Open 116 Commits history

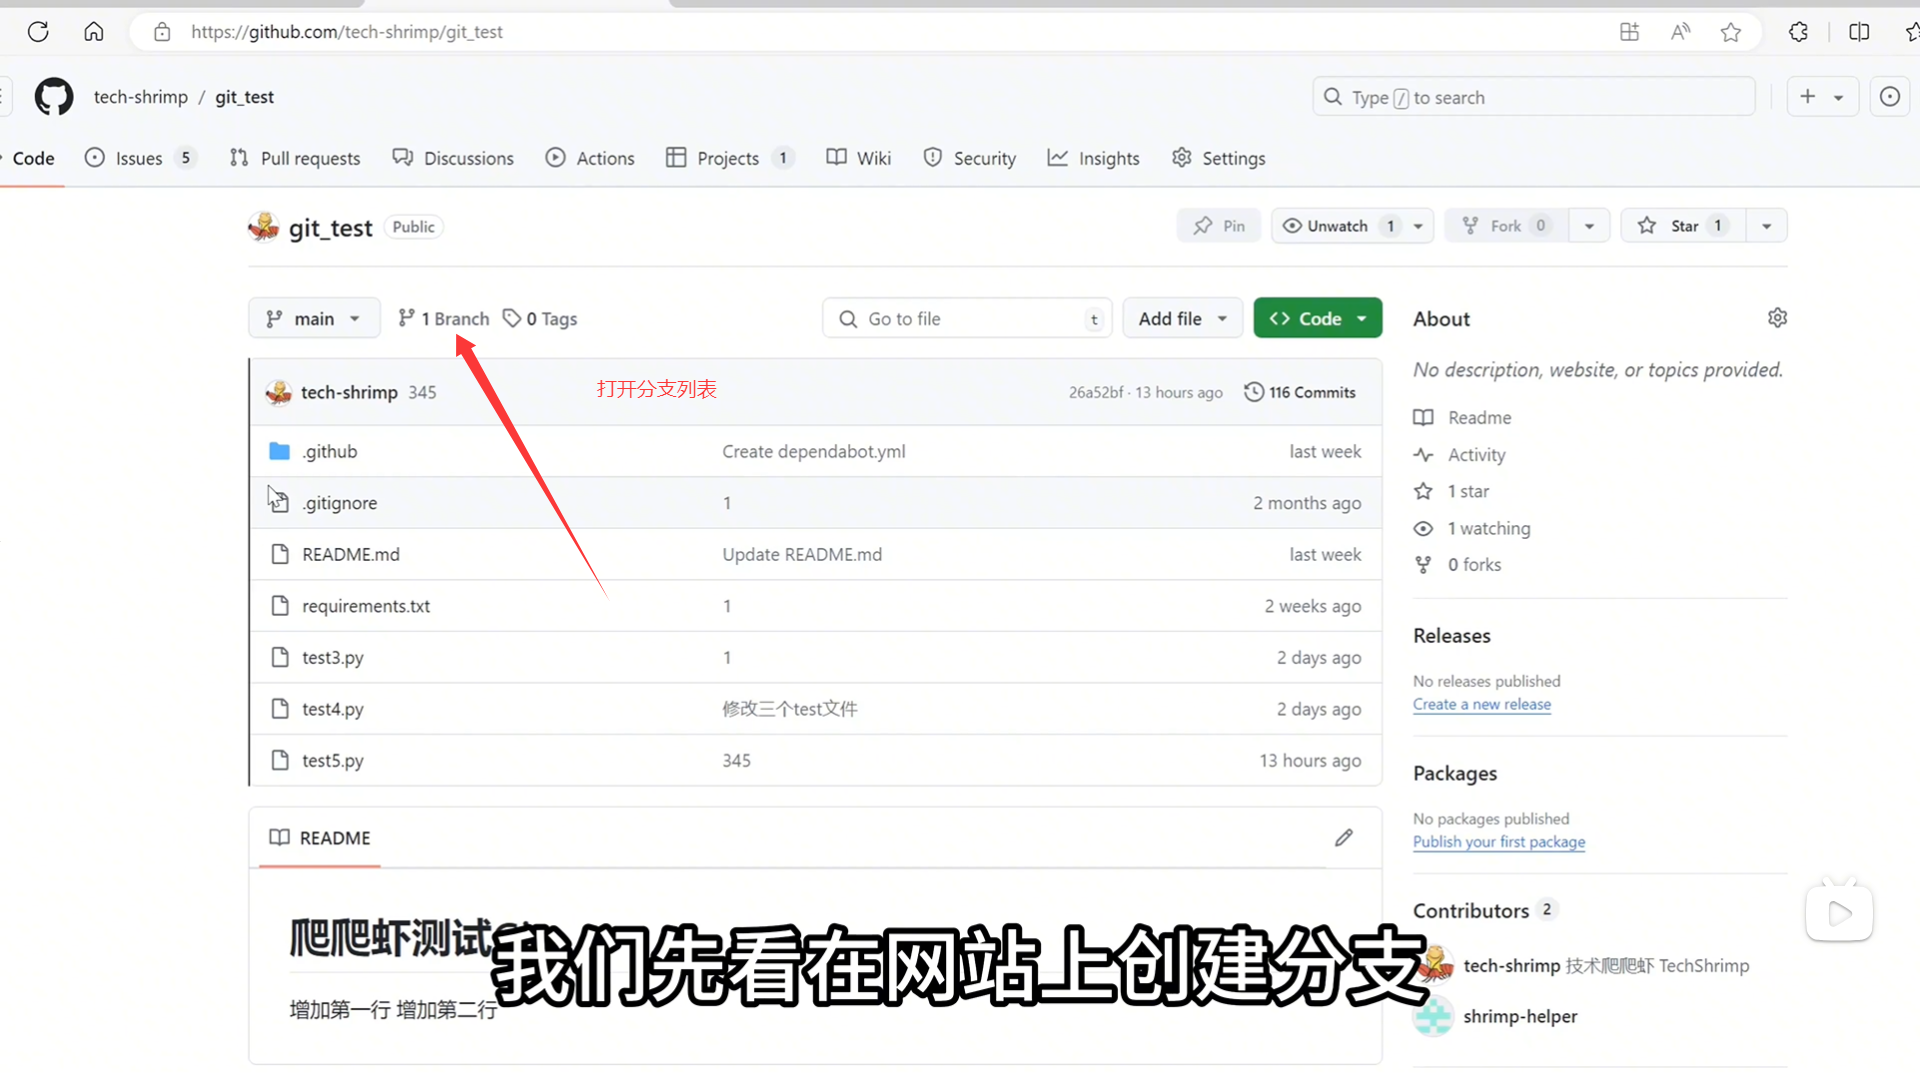click(x=1300, y=392)
